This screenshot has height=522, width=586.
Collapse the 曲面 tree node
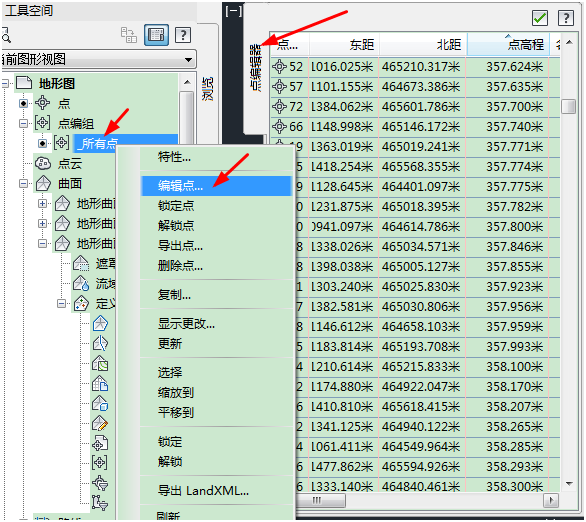click(x=23, y=183)
